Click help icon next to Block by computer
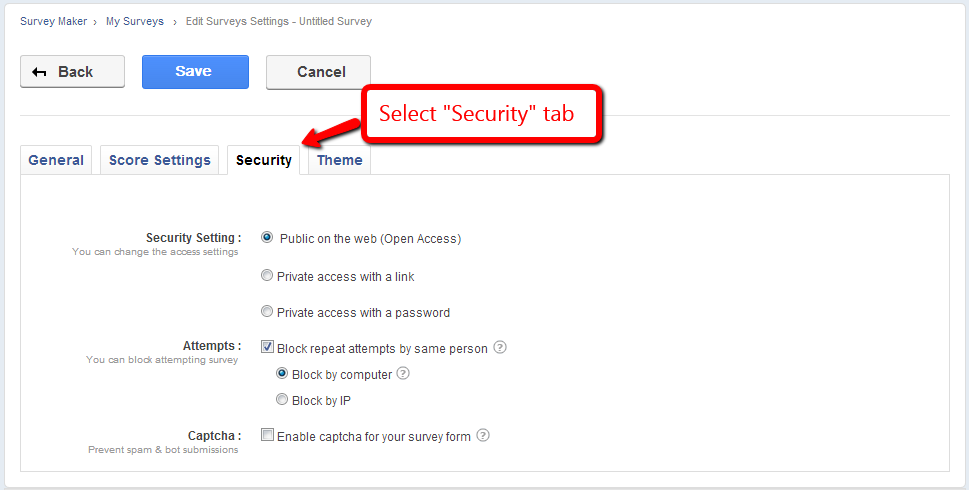Screen dimensions: 969x490 point(403,374)
